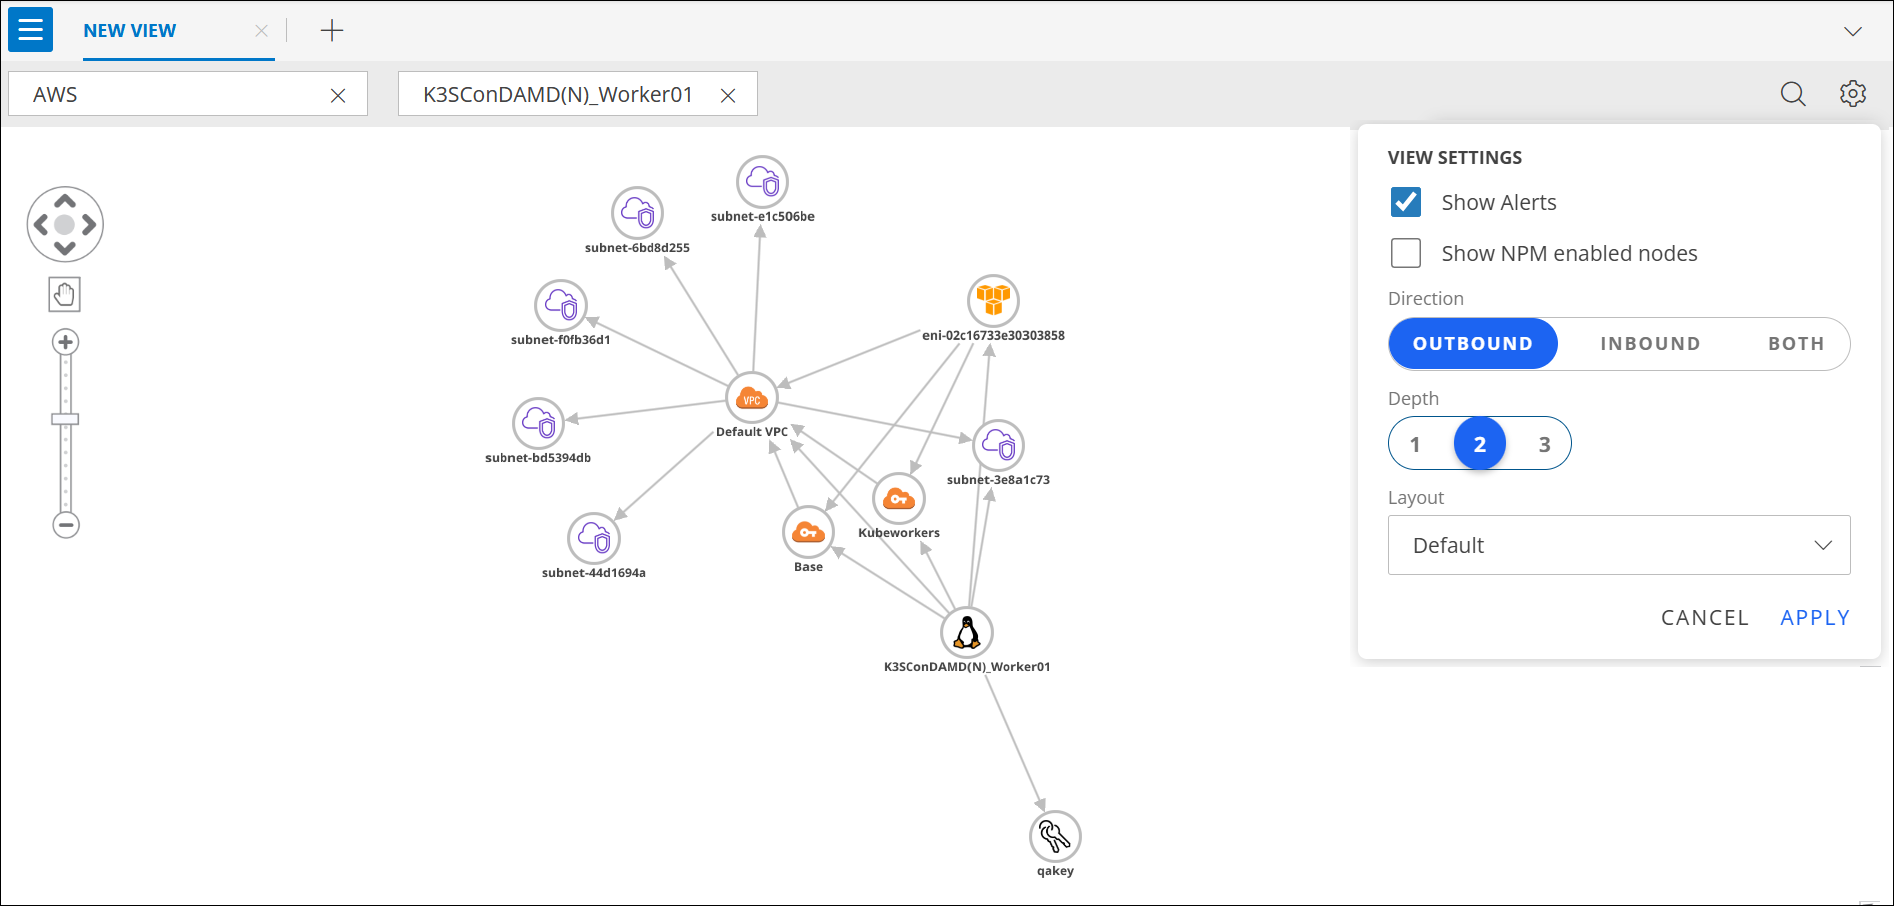This screenshot has height=906, width=1894.
Task: Open view settings gear icon
Action: pos(1852,94)
